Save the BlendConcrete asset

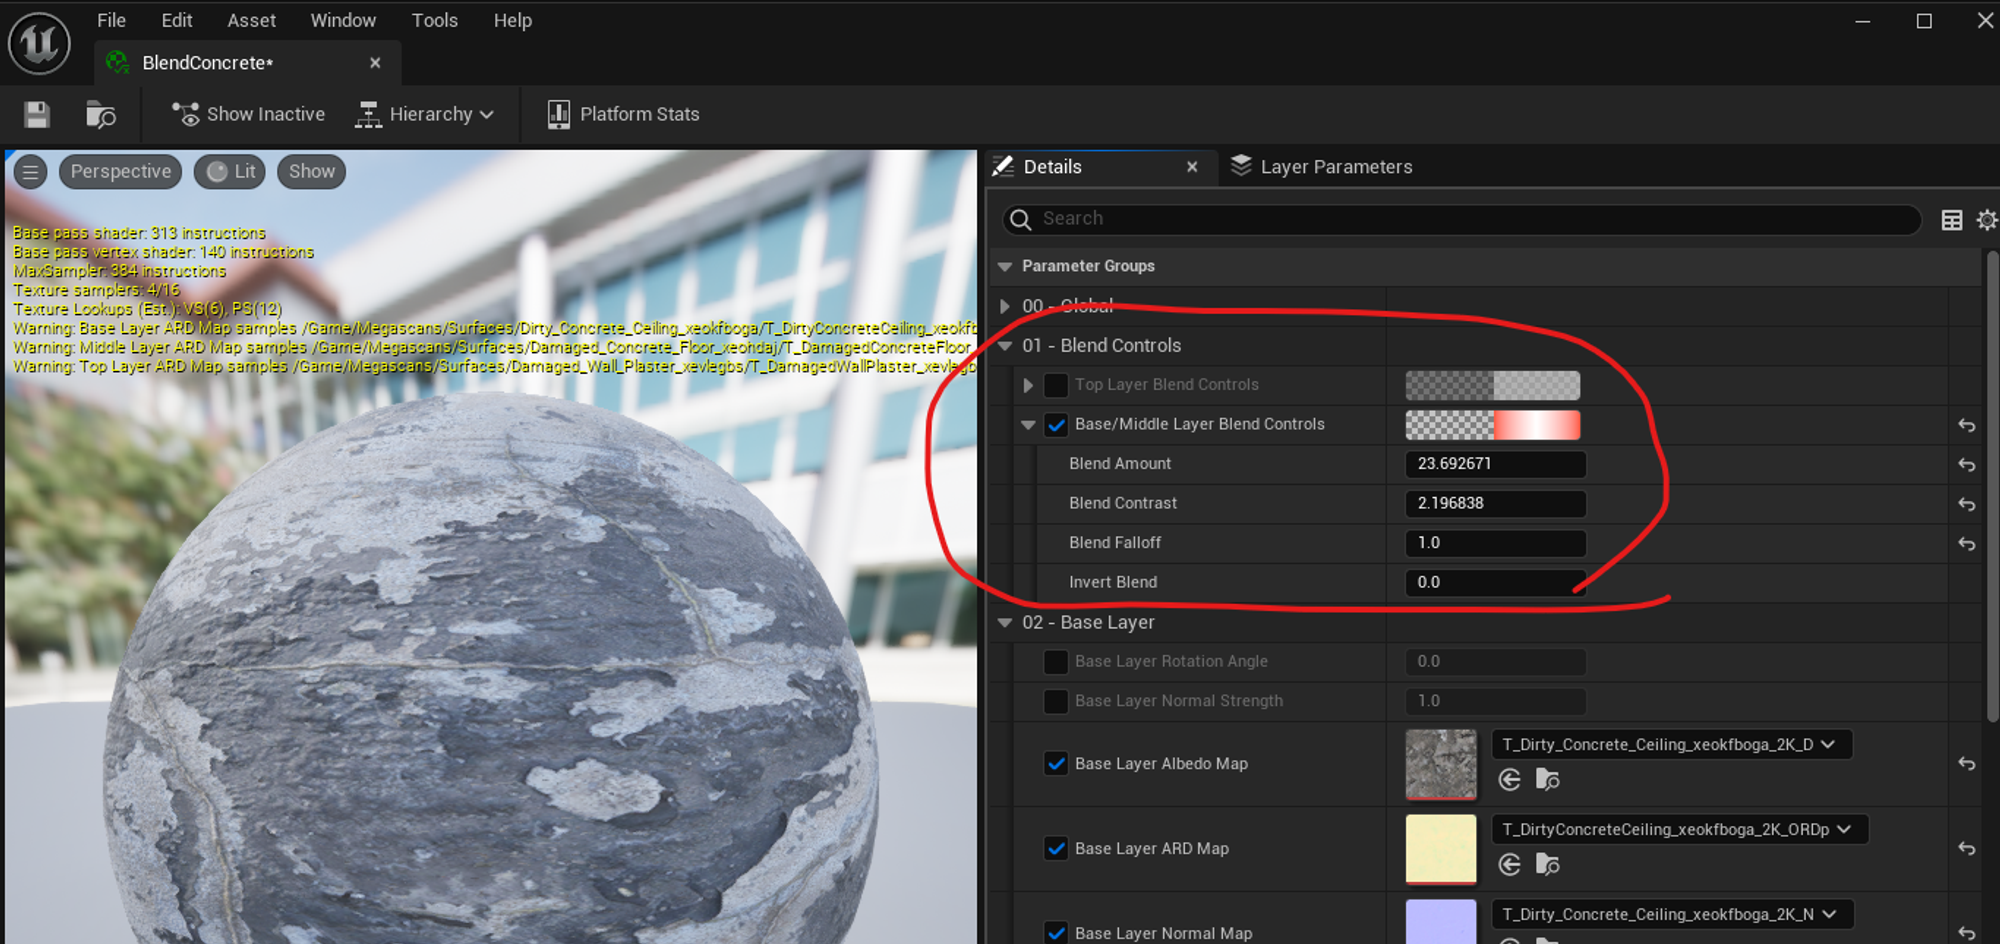coord(37,115)
